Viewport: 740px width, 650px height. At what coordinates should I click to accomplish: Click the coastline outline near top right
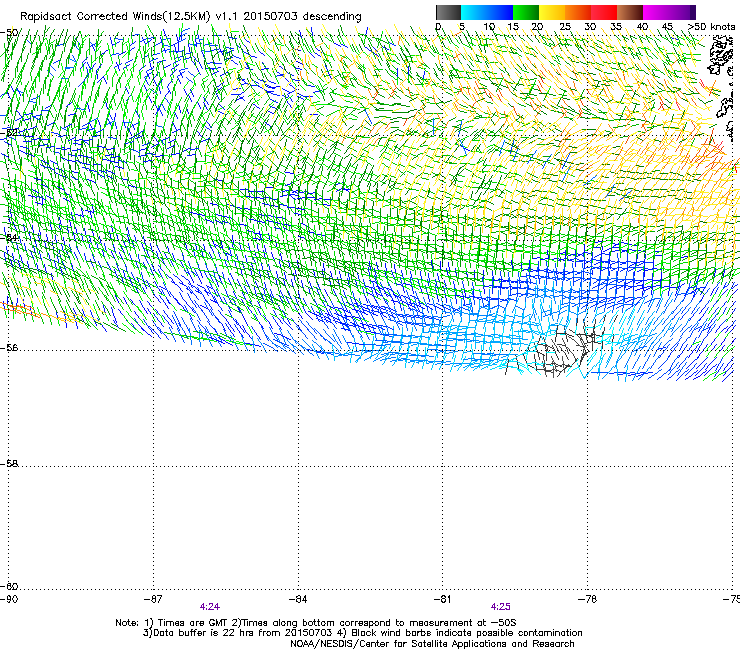[722, 57]
